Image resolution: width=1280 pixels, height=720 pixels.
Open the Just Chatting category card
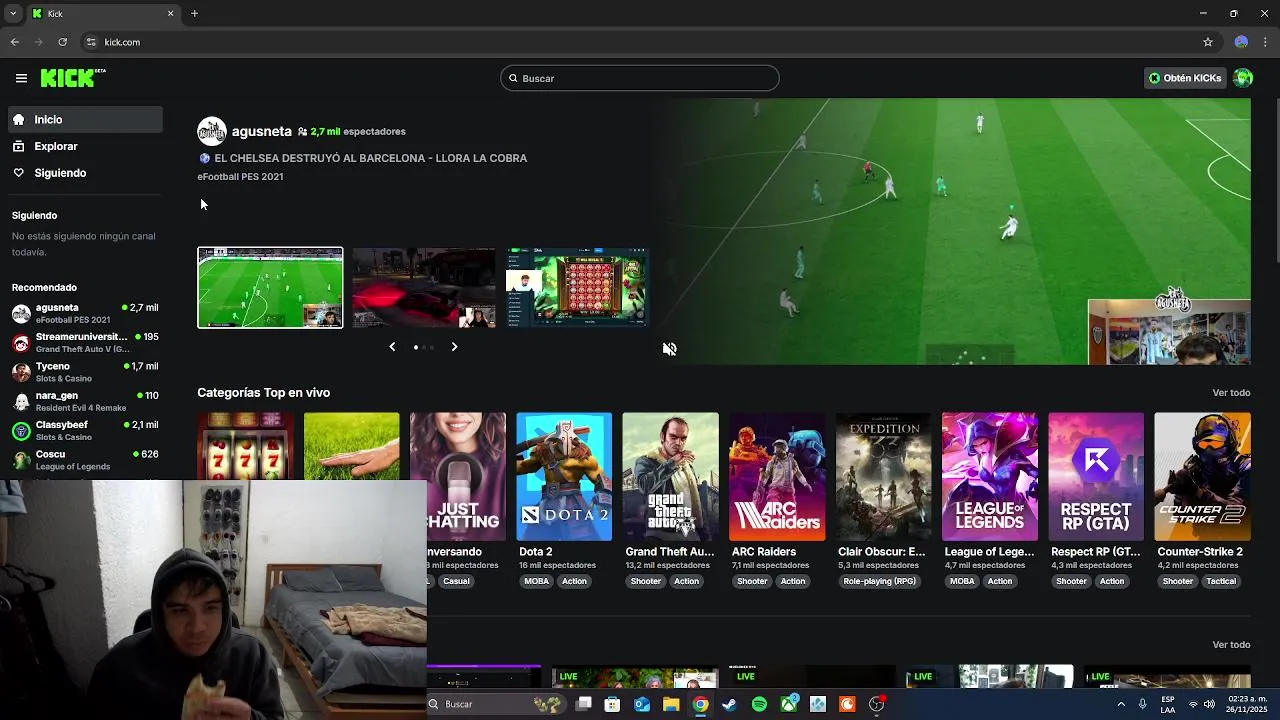458,477
